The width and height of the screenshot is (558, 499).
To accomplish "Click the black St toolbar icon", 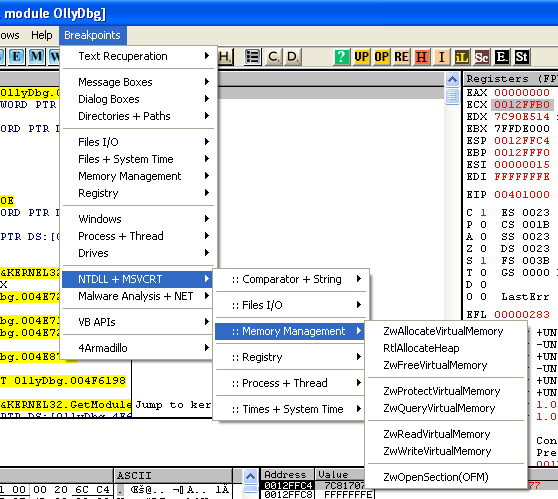I will click(522, 57).
